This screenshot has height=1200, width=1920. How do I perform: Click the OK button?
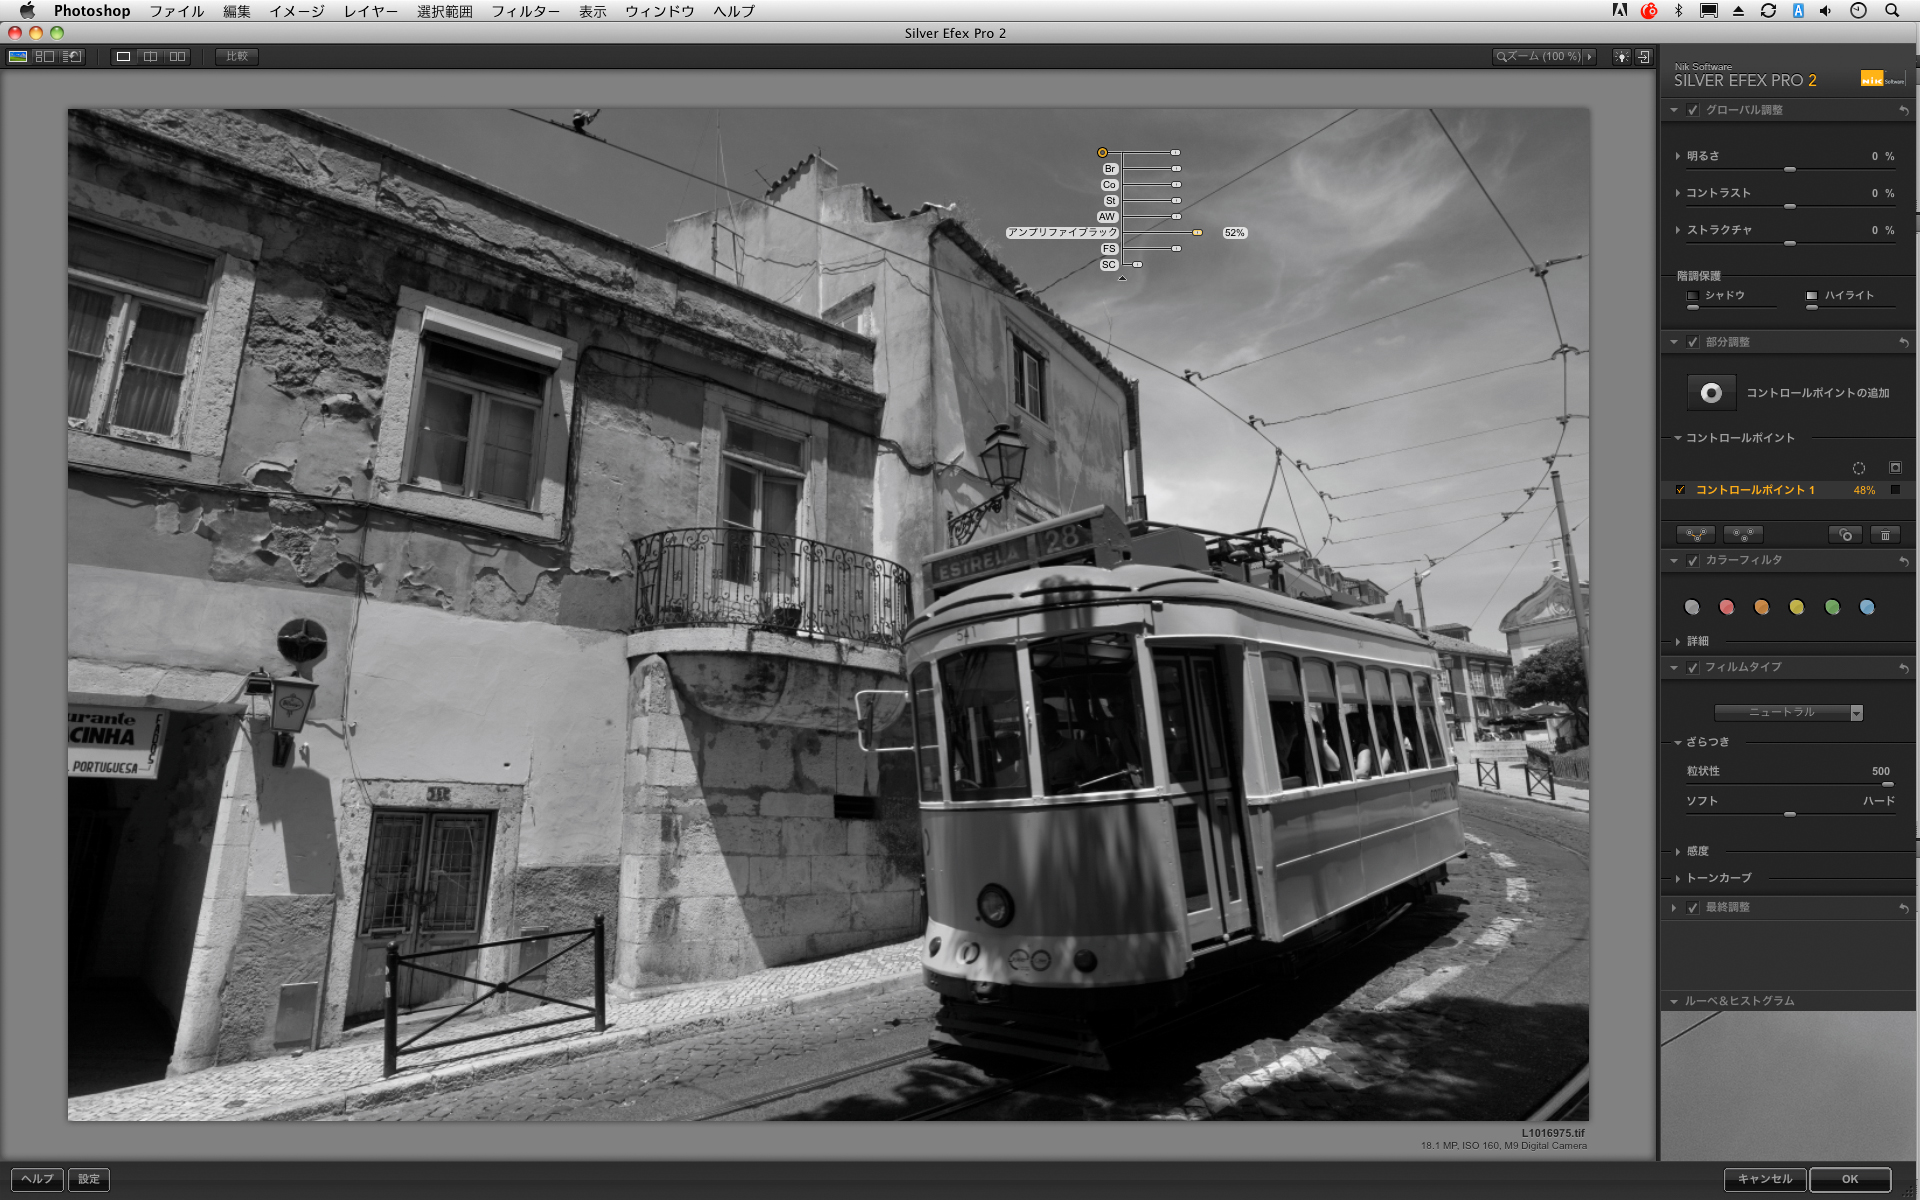pos(1849,1179)
